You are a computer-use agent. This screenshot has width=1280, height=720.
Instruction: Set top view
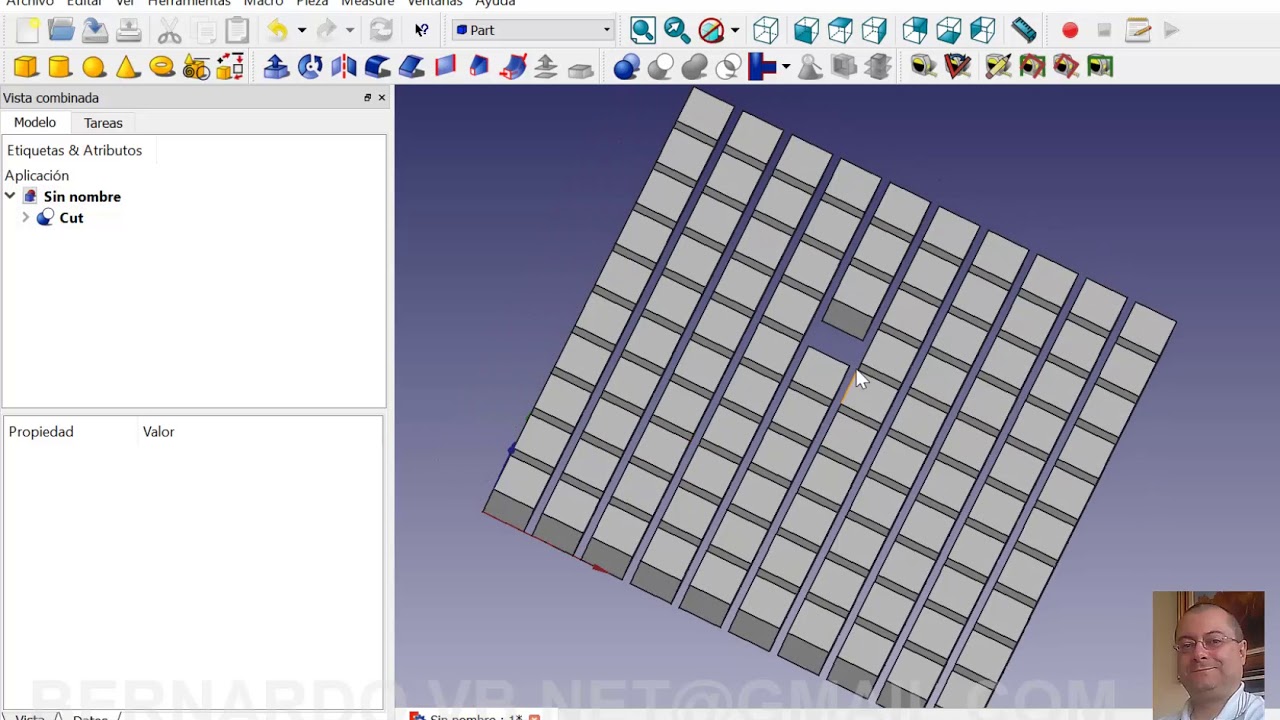[x=840, y=31]
